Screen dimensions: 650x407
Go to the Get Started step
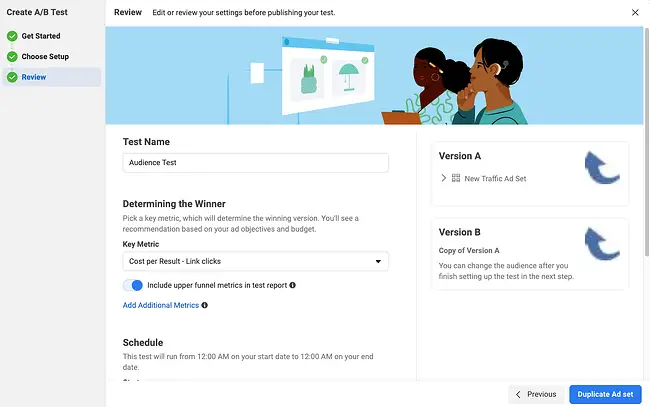pyautogui.click(x=41, y=36)
